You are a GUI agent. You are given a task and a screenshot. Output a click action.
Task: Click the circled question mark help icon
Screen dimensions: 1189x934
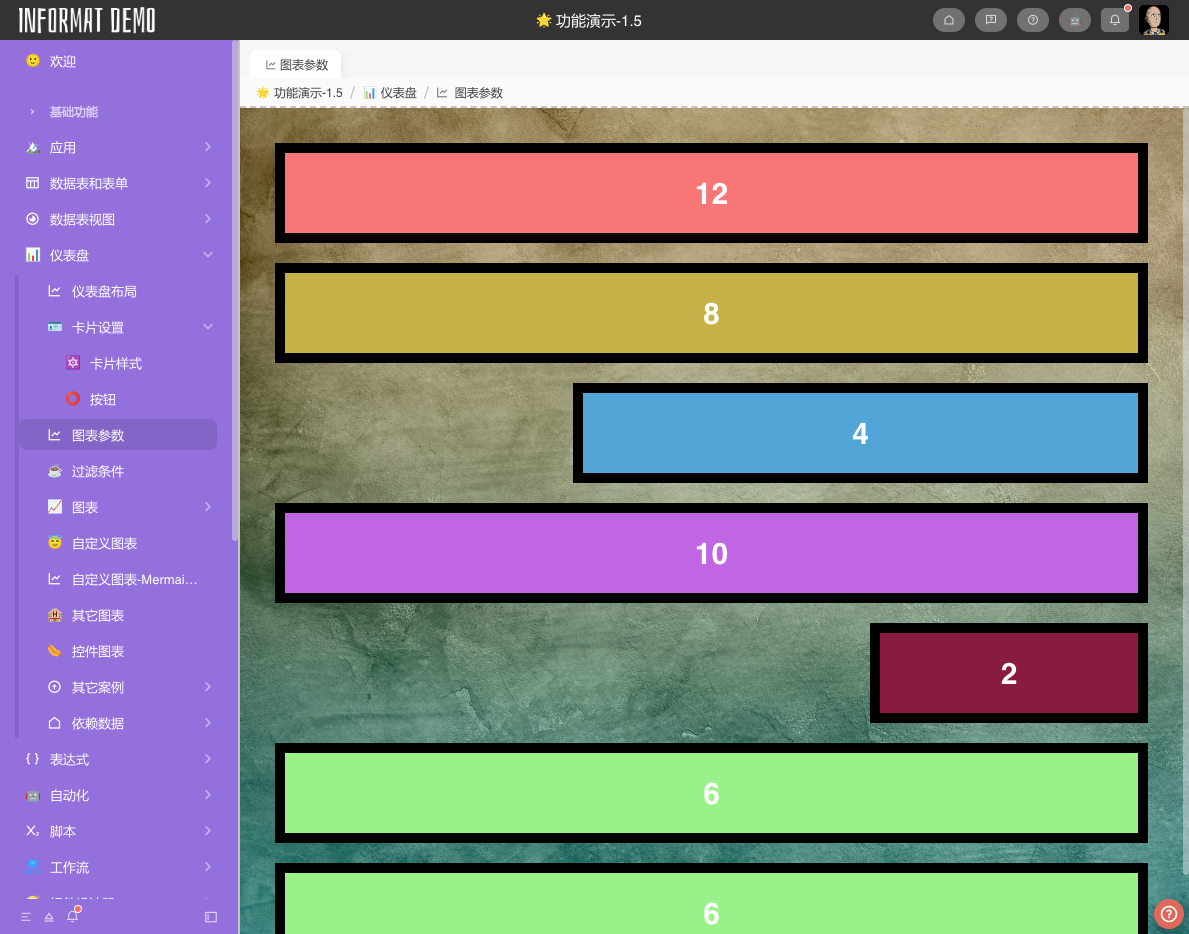[x=1033, y=20]
